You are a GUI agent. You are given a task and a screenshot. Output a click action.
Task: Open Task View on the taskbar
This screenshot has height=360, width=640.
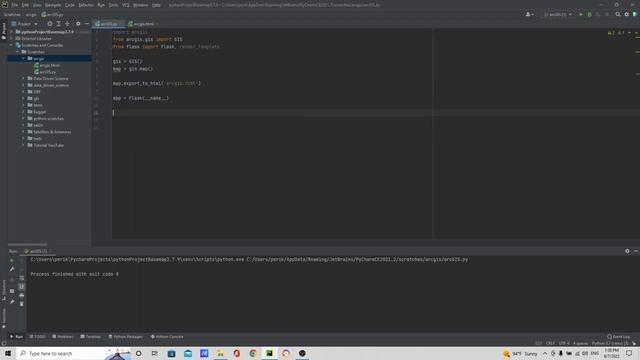point(155,353)
